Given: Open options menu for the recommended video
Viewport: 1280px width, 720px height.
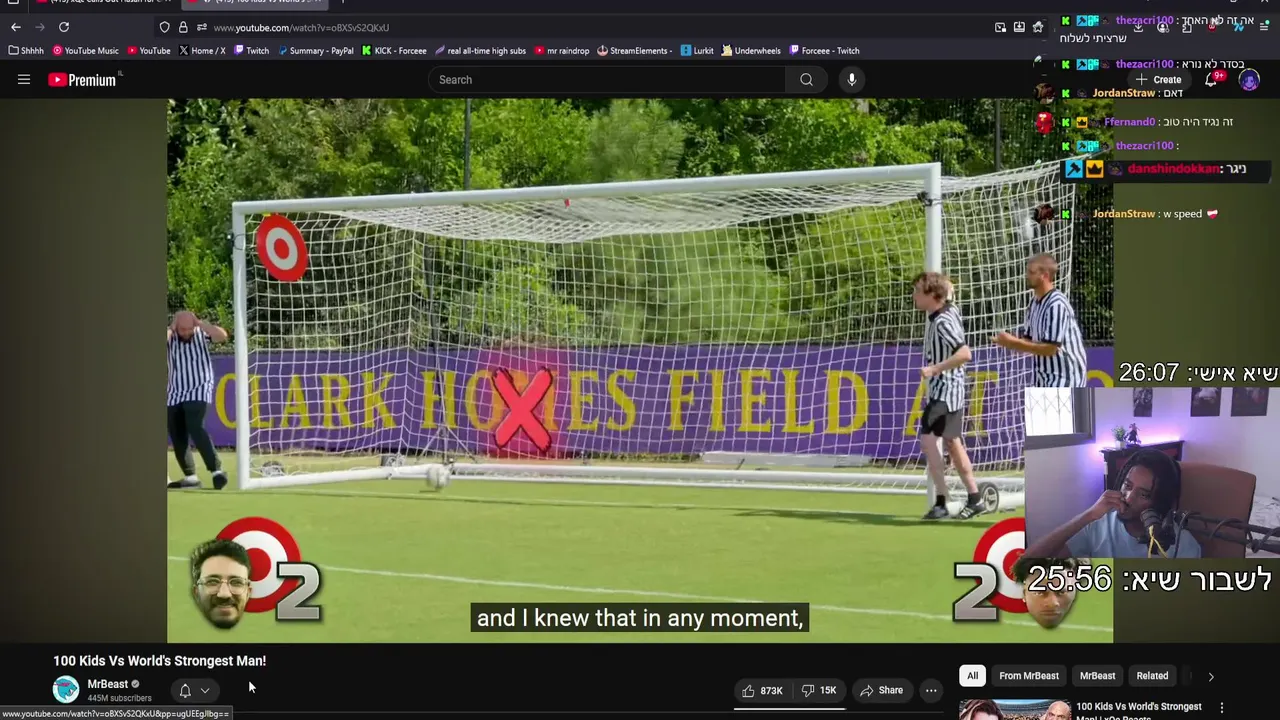Looking at the screenshot, I should (x=1221, y=708).
